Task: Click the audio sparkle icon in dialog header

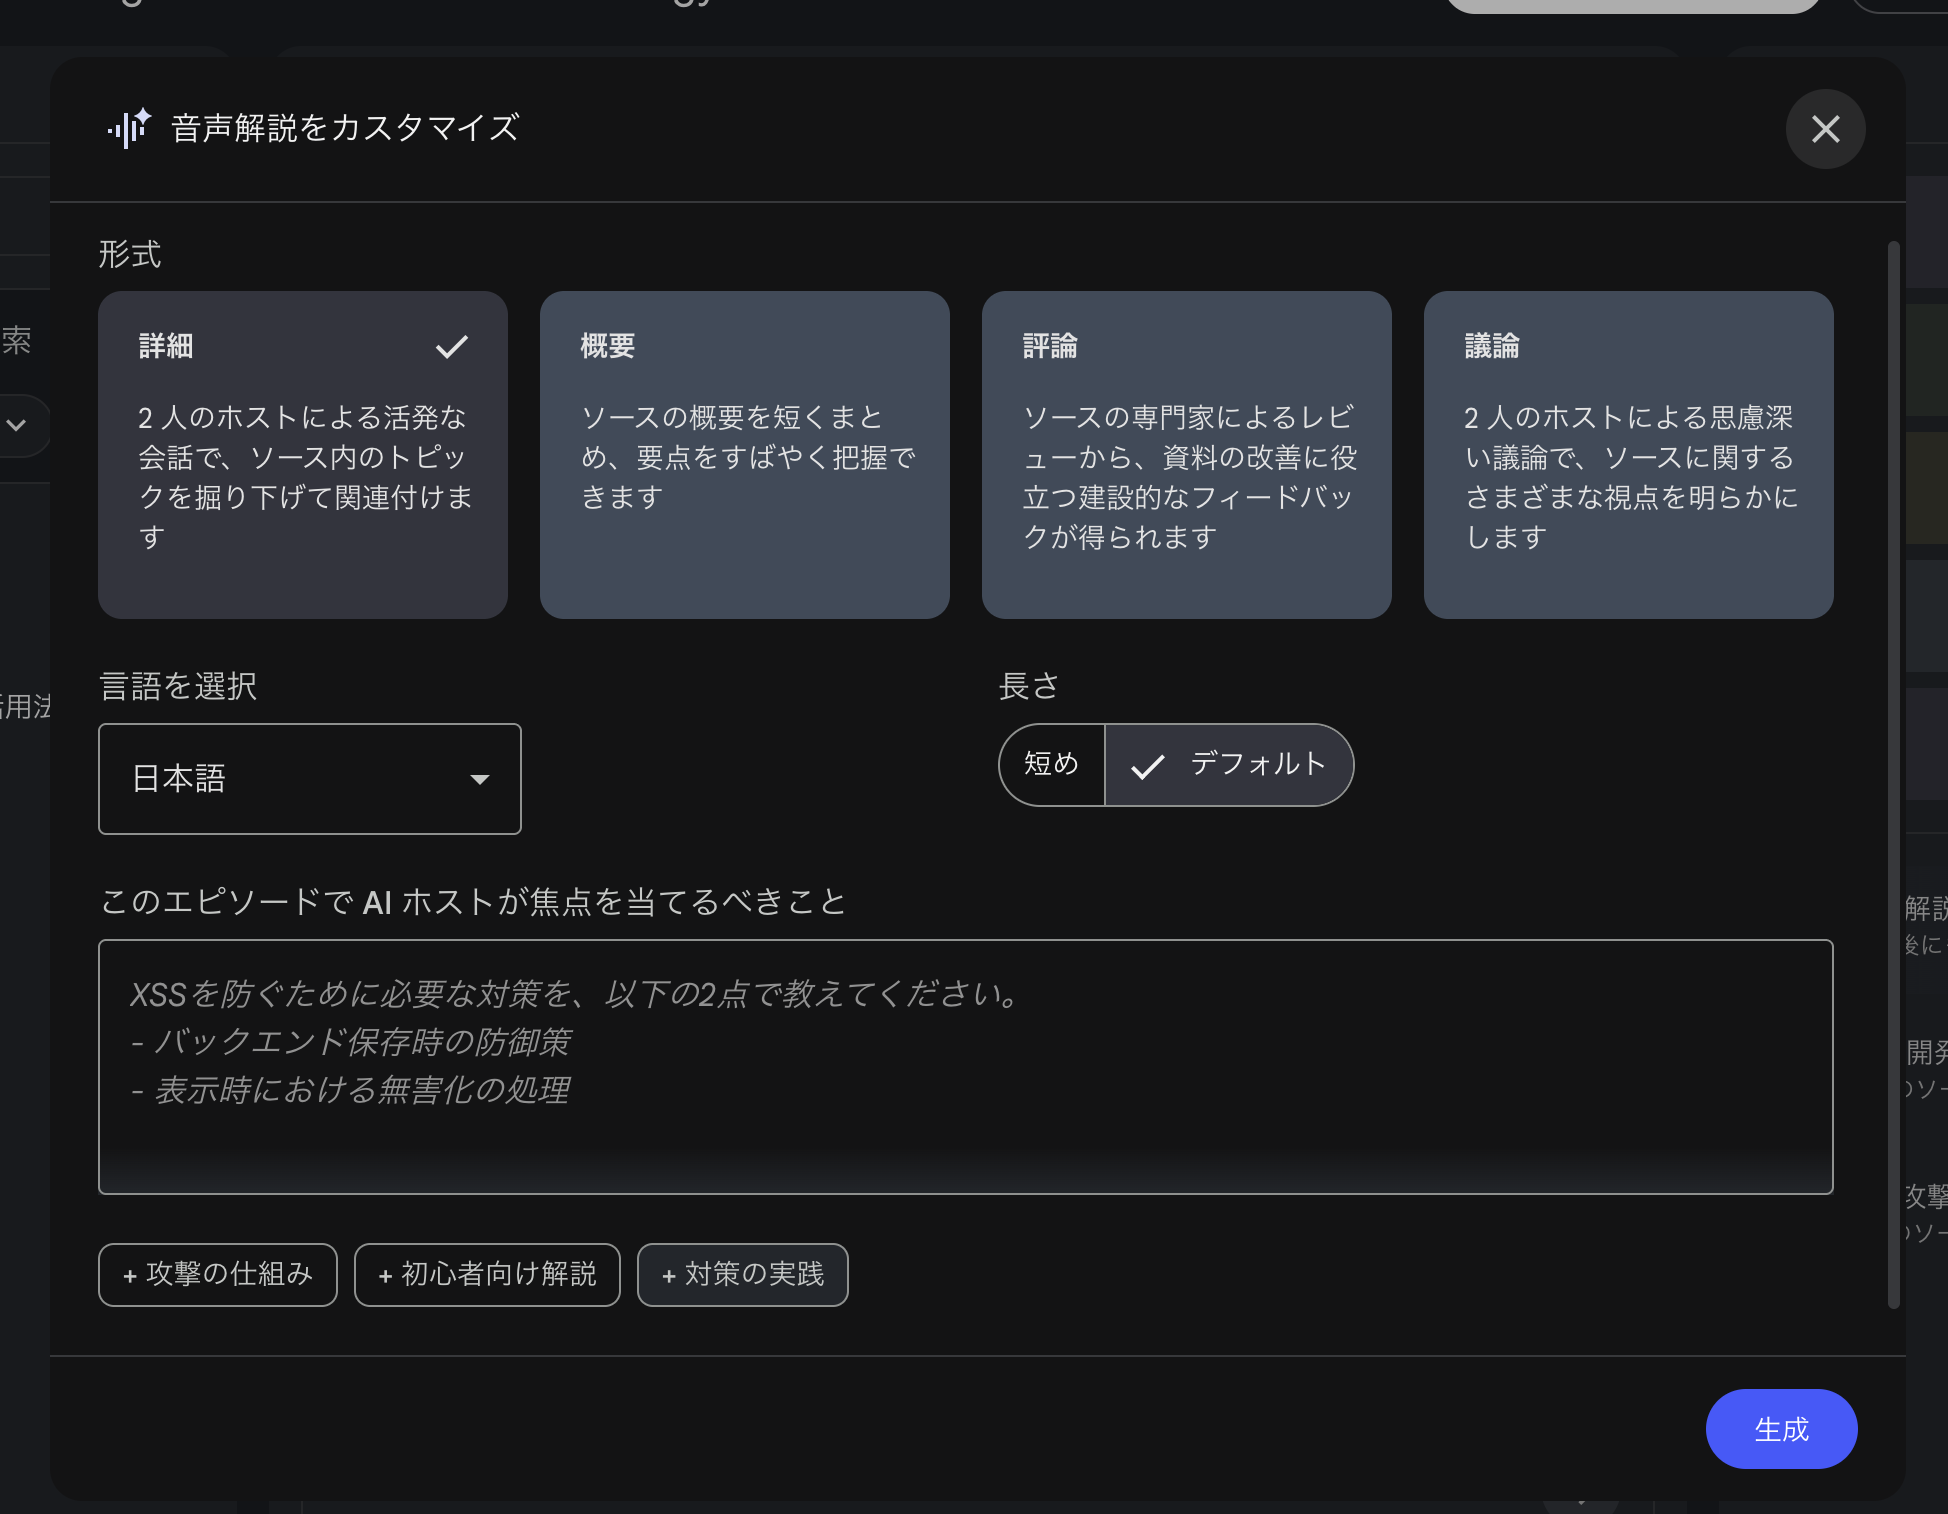Action: tap(129, 128)
